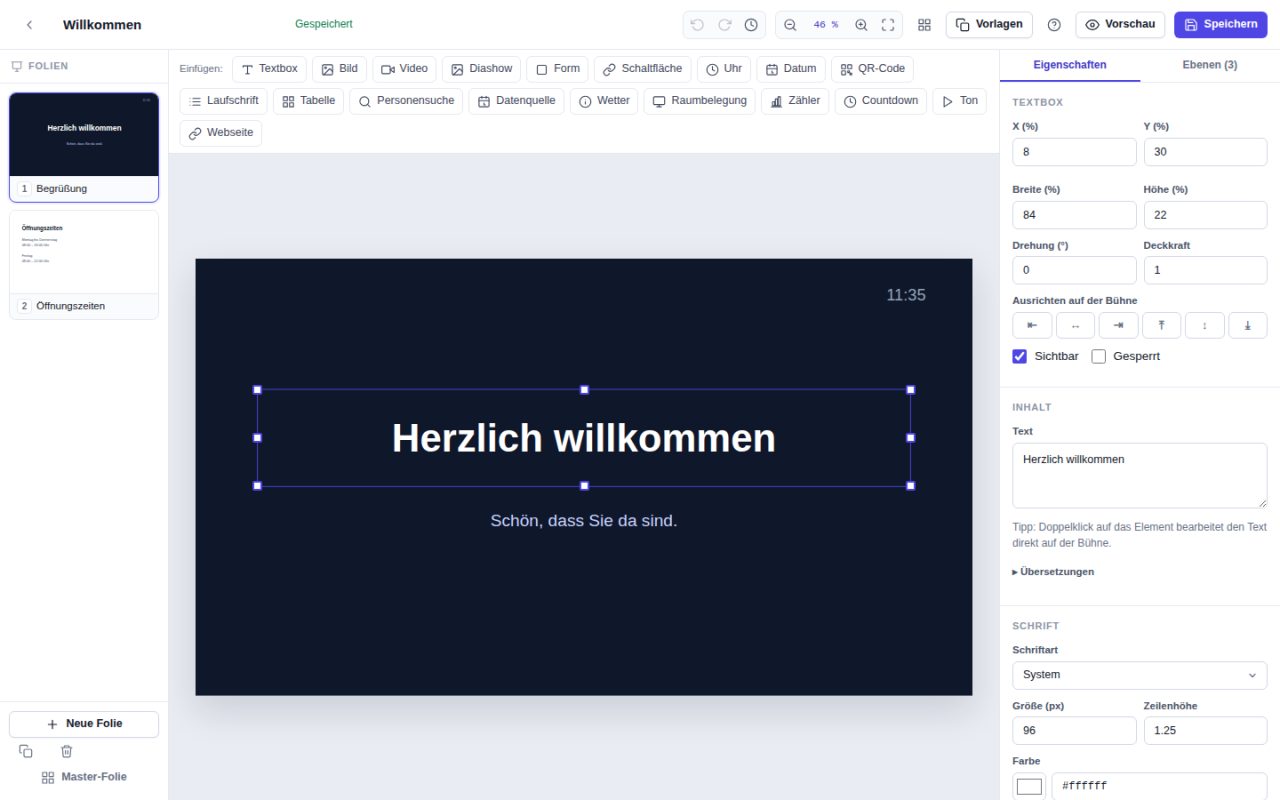Image resolution: width=1280 pixels, height=800 pixels.
Task: Open the Vorschau preview
Action: tap(1120, 25)
